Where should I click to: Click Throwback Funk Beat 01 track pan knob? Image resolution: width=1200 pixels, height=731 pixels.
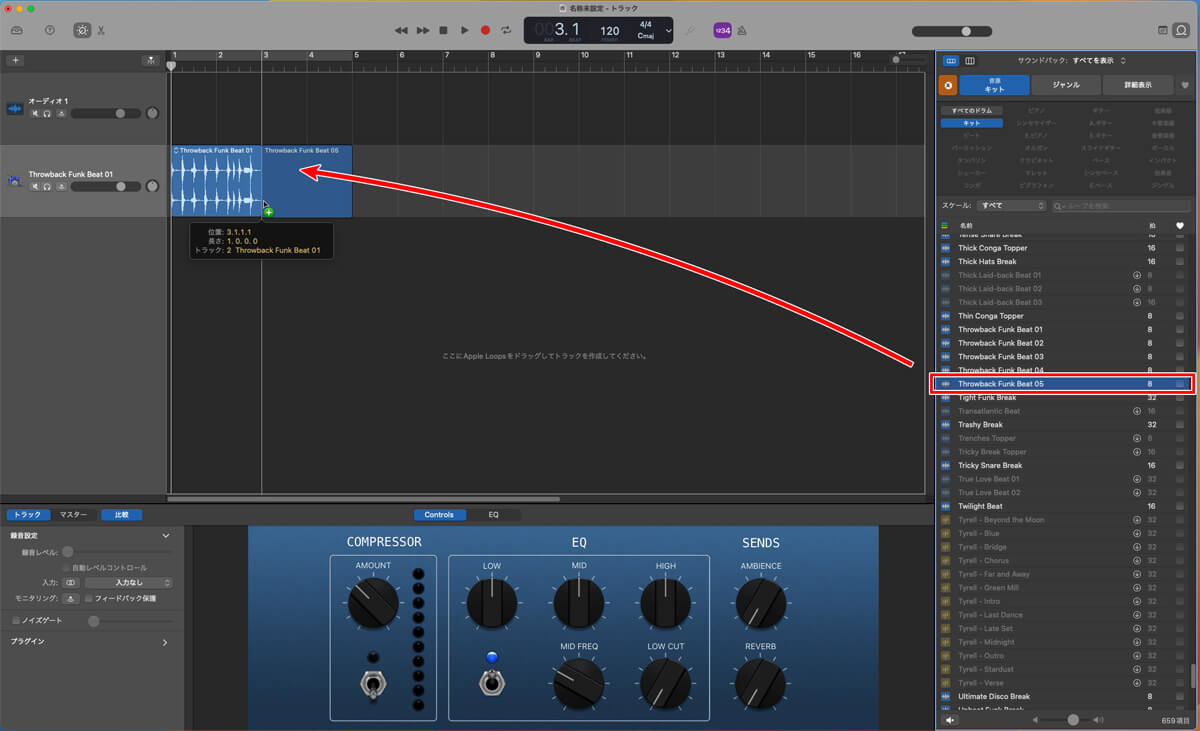(152, 186)
